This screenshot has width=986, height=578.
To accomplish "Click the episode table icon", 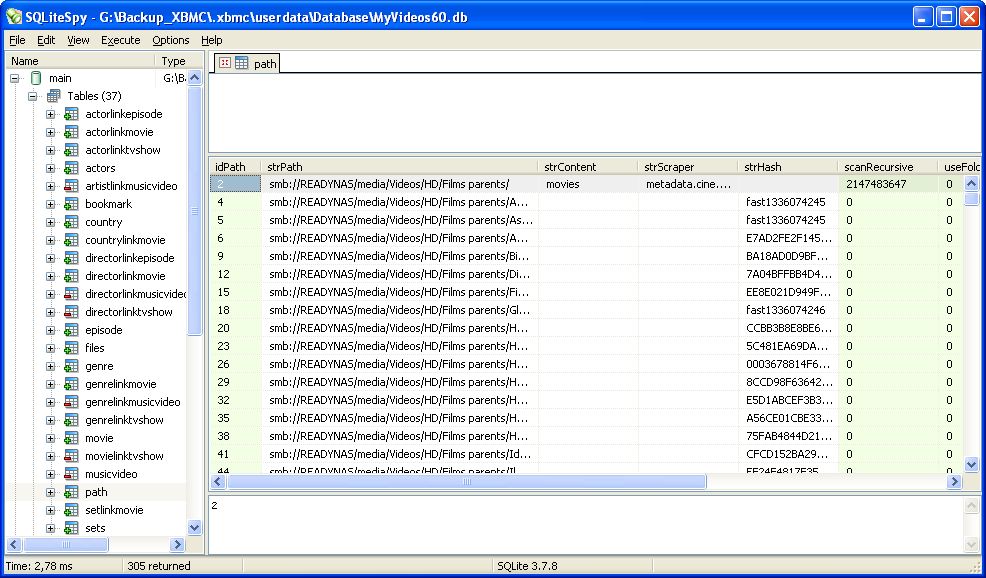I will coord(72,330).
